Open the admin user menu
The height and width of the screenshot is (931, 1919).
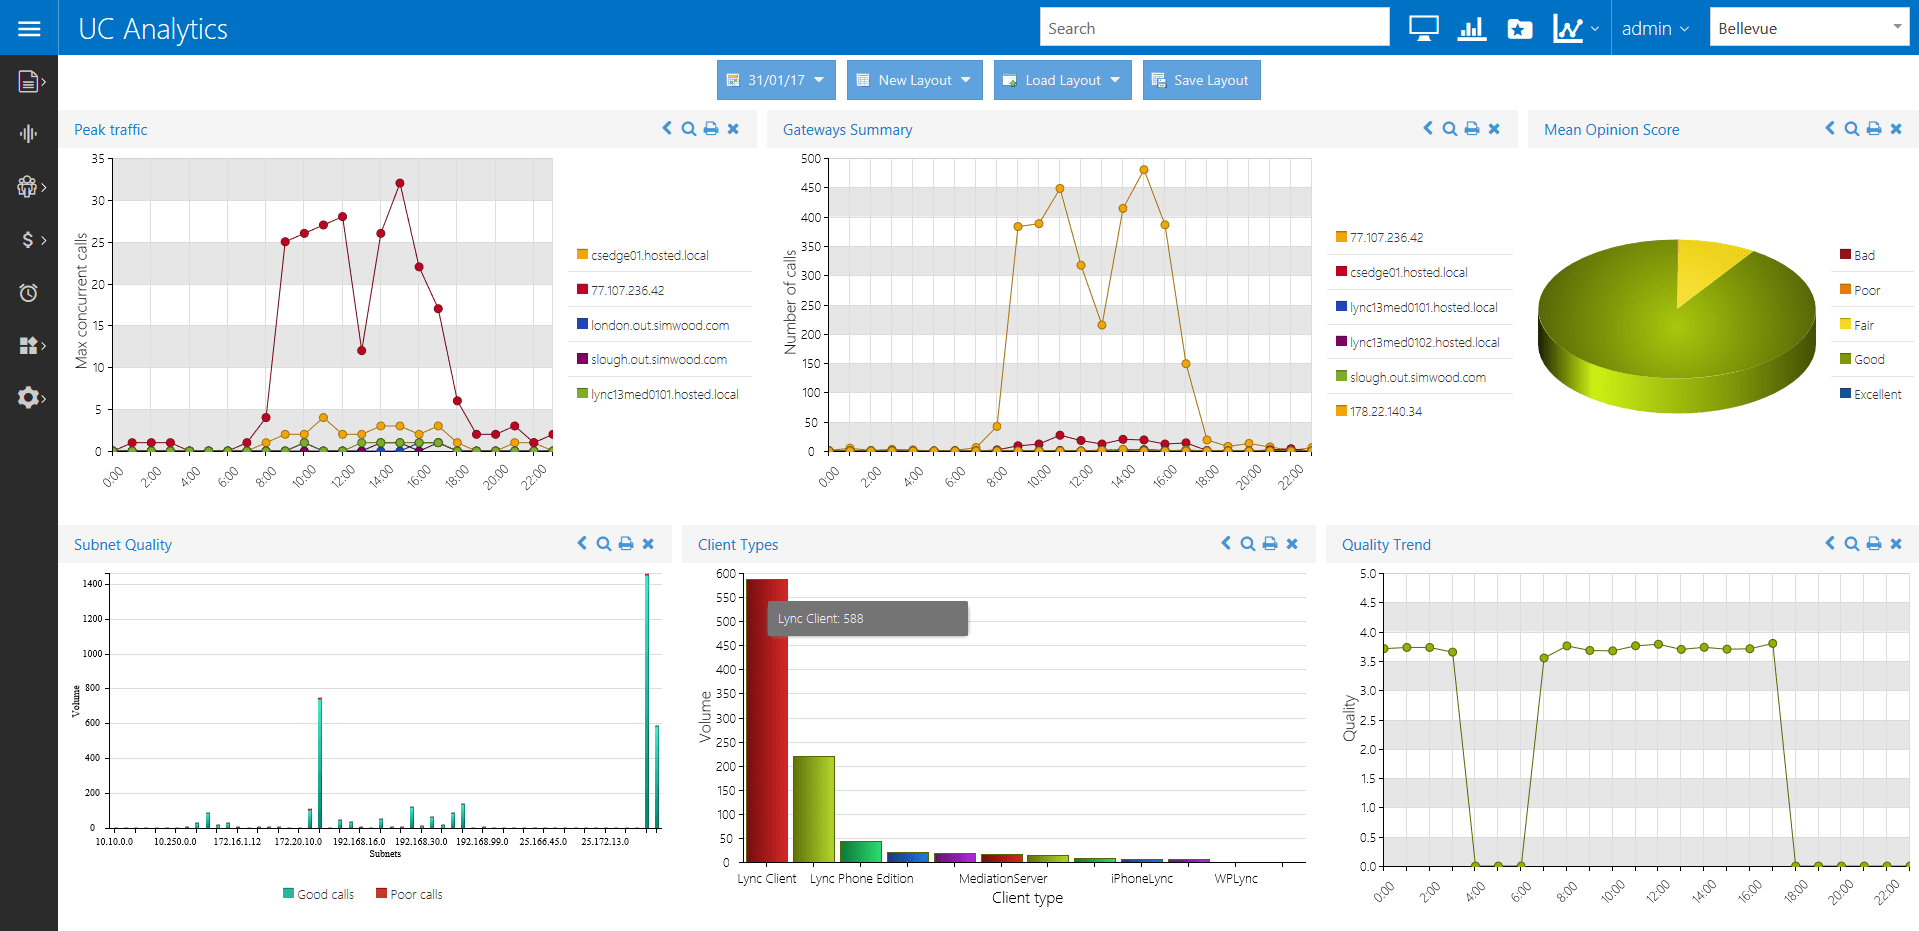tap(1655, 29)
